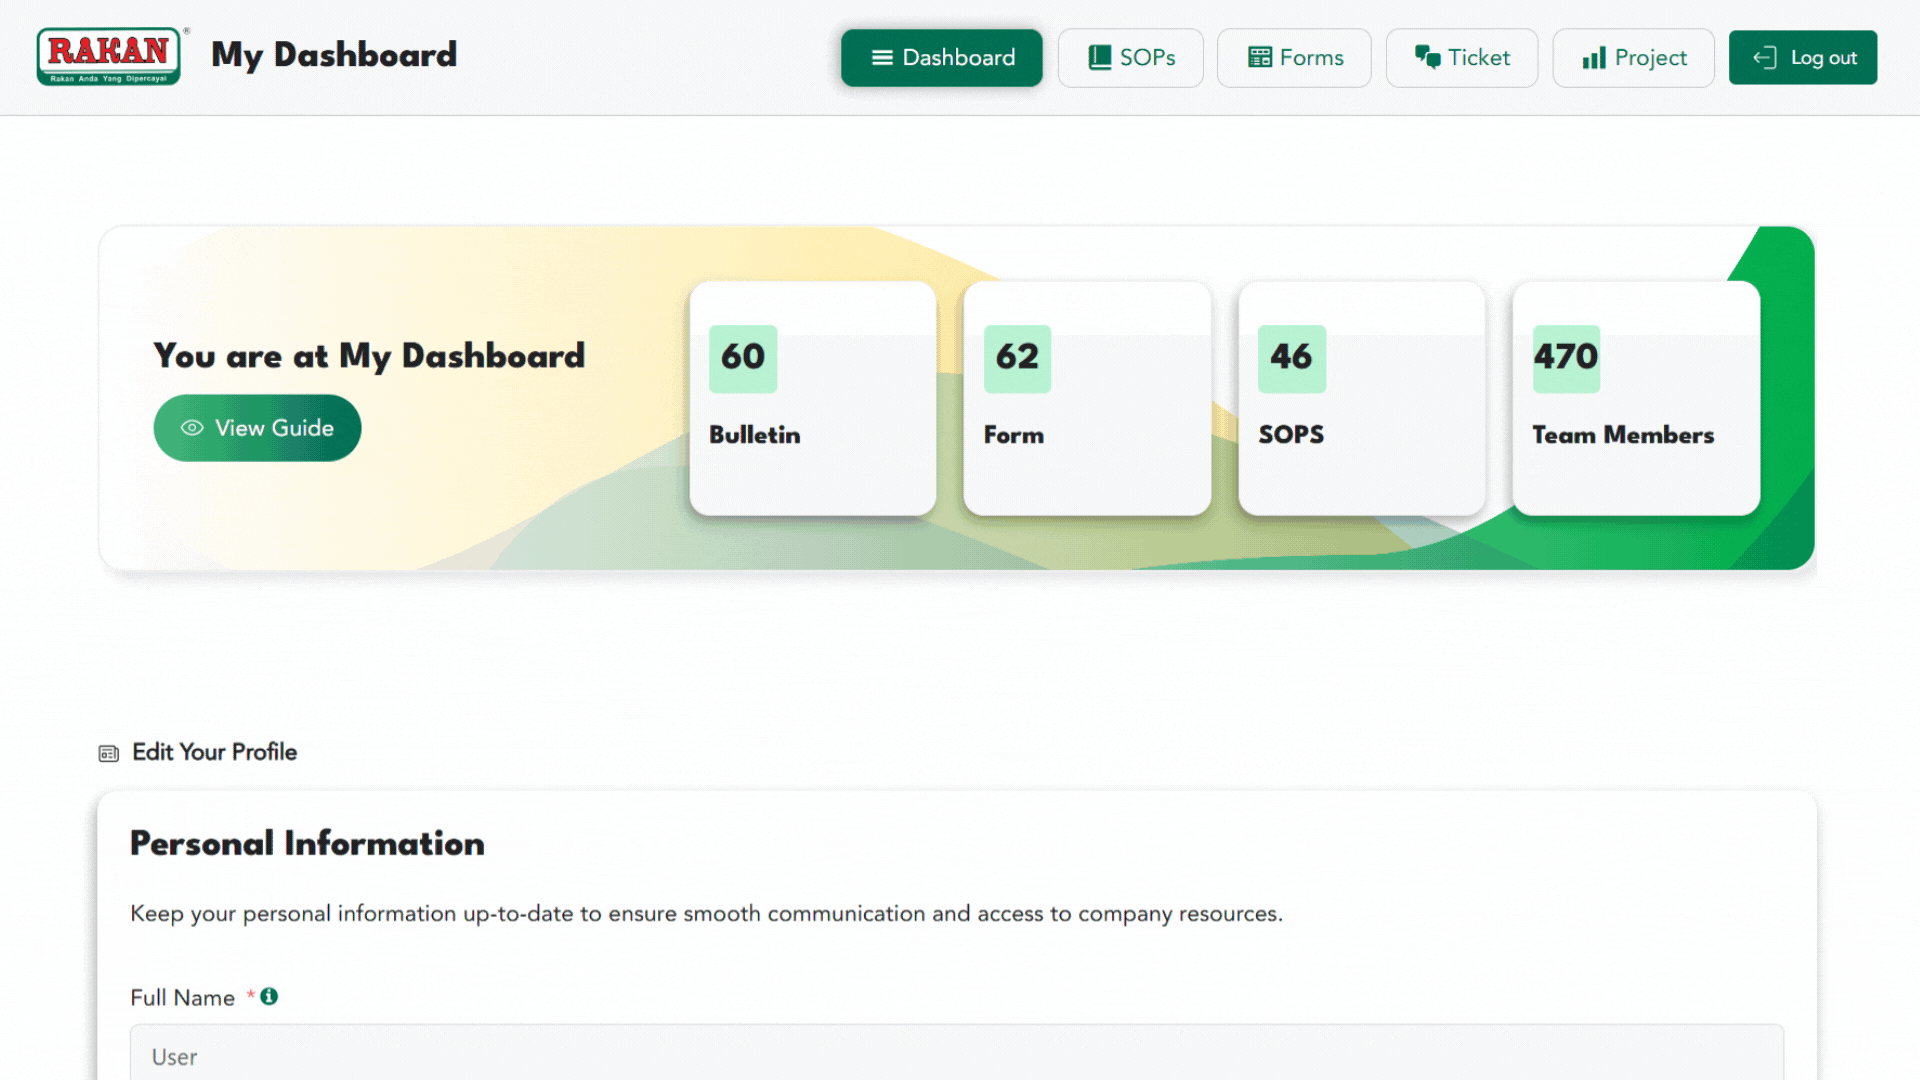This screenshot has height=1080, width=1920.
Task: Click the Dashboard hamburger icon
Action: coord(881,58)
